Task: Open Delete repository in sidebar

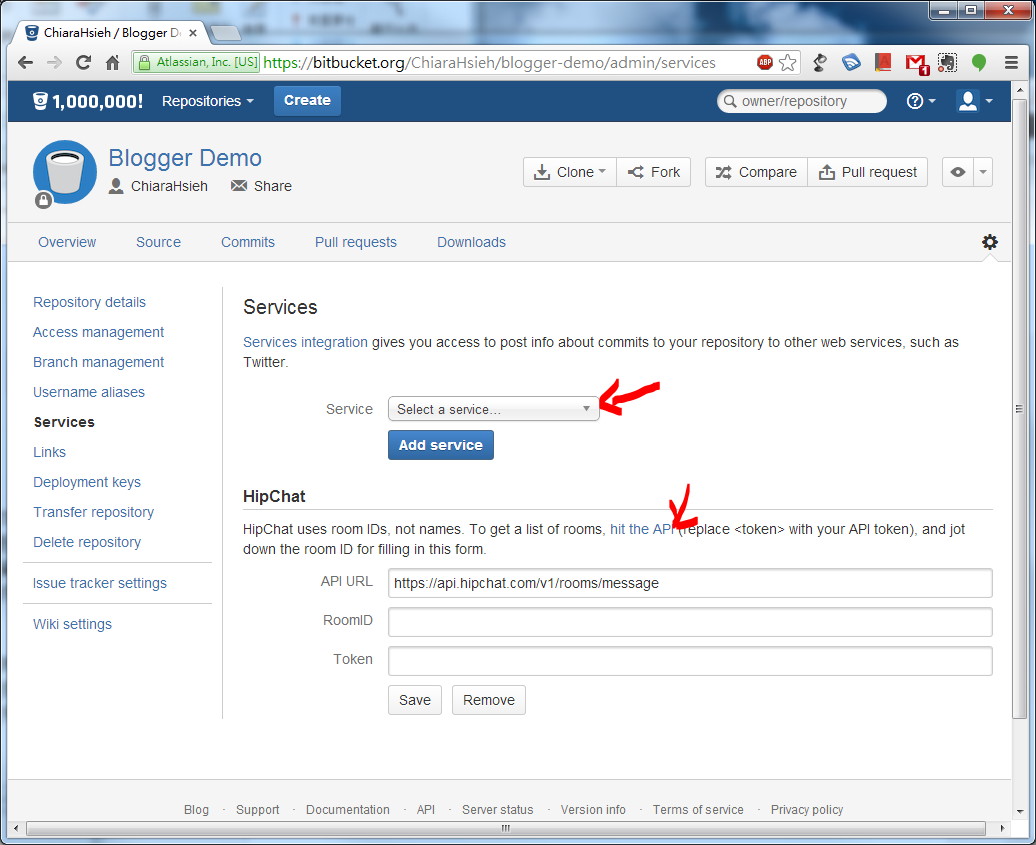Action: [x=87, y=542]
